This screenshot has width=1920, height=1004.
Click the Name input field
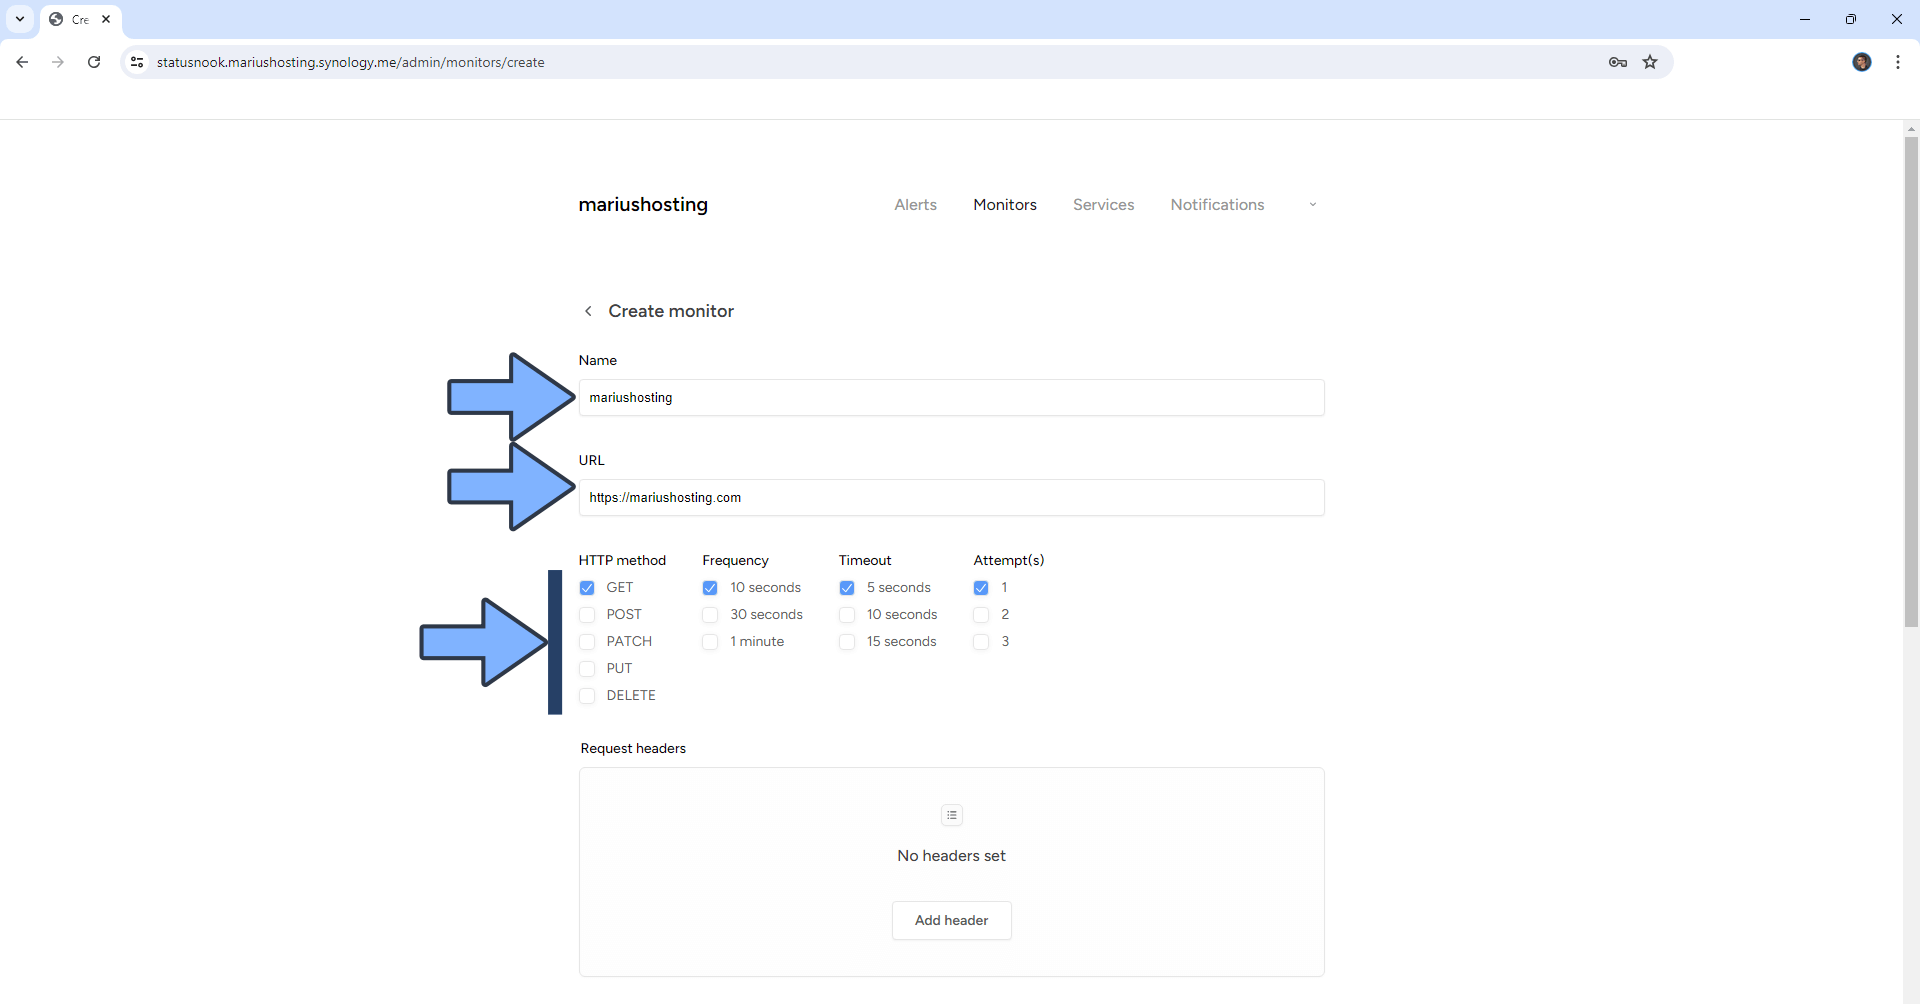click(x=951, y=397)
